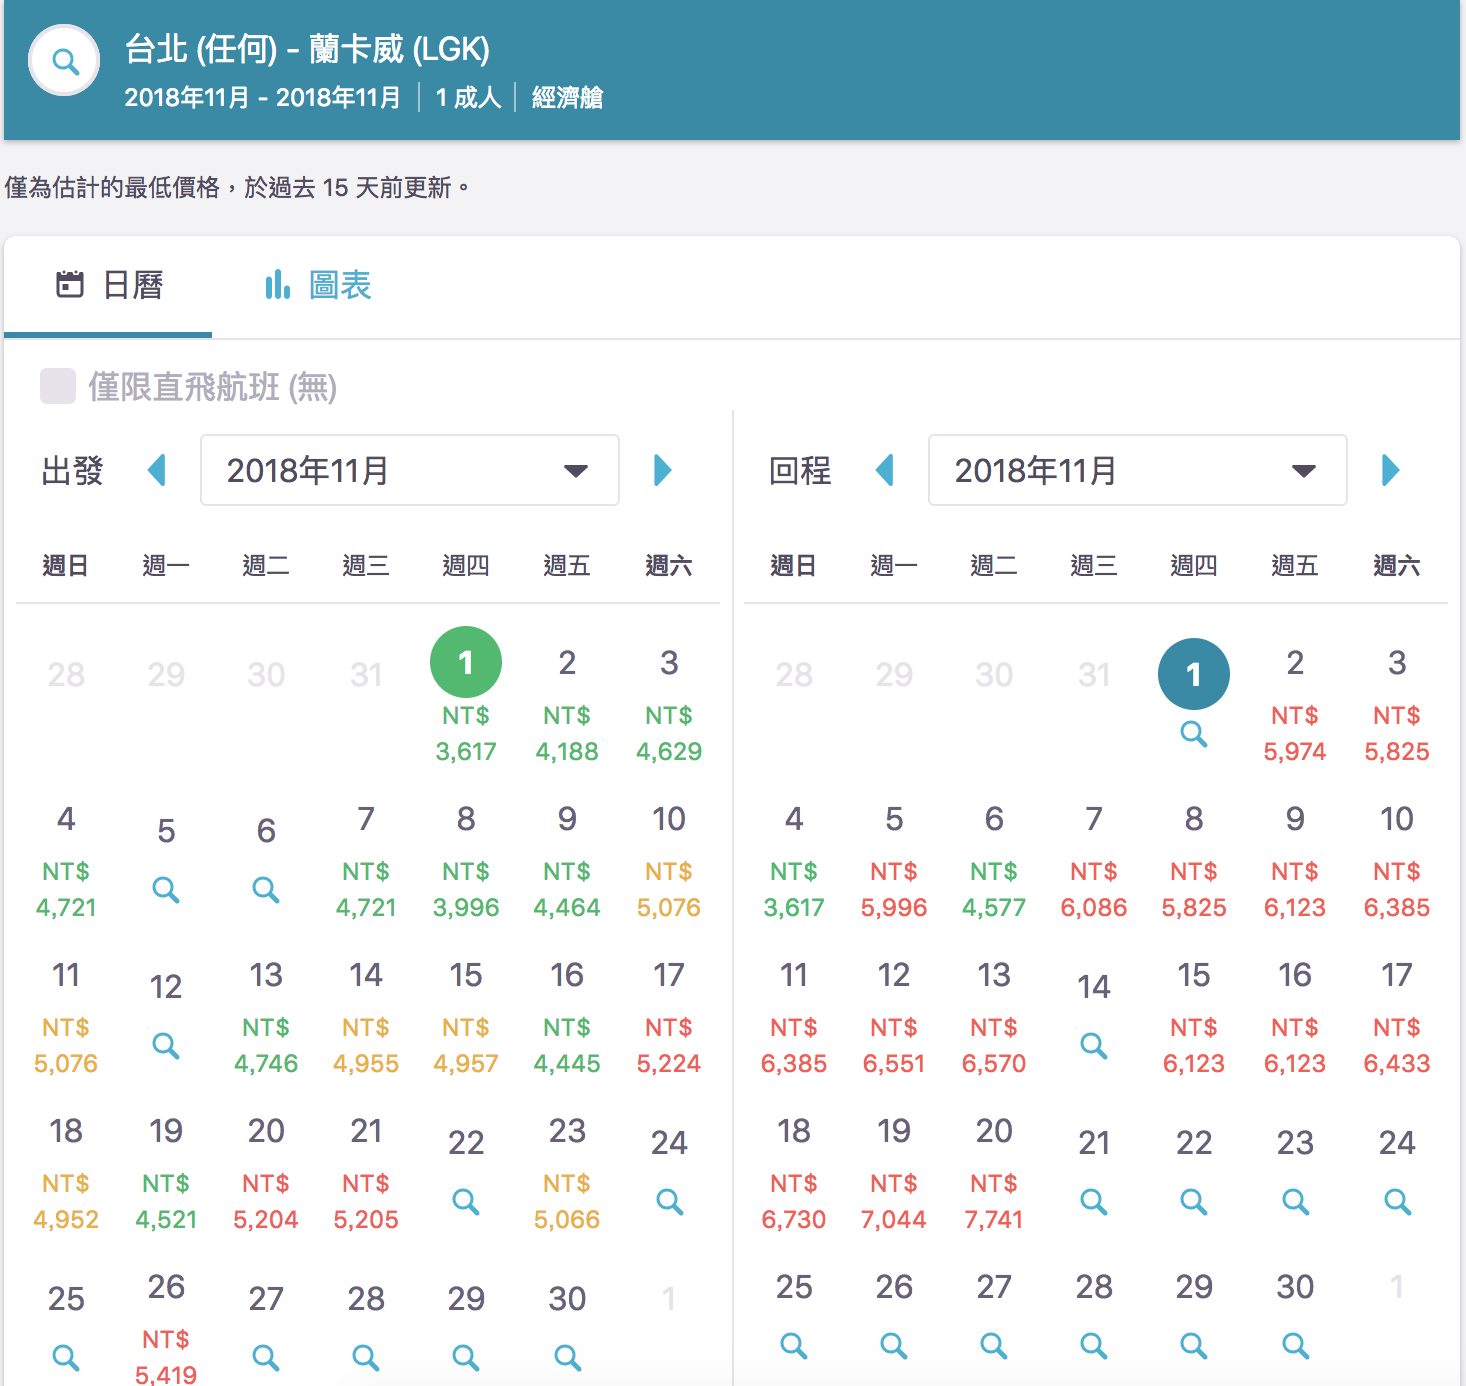
Task: Open the return month dropdown
Action: (1137, 470)
